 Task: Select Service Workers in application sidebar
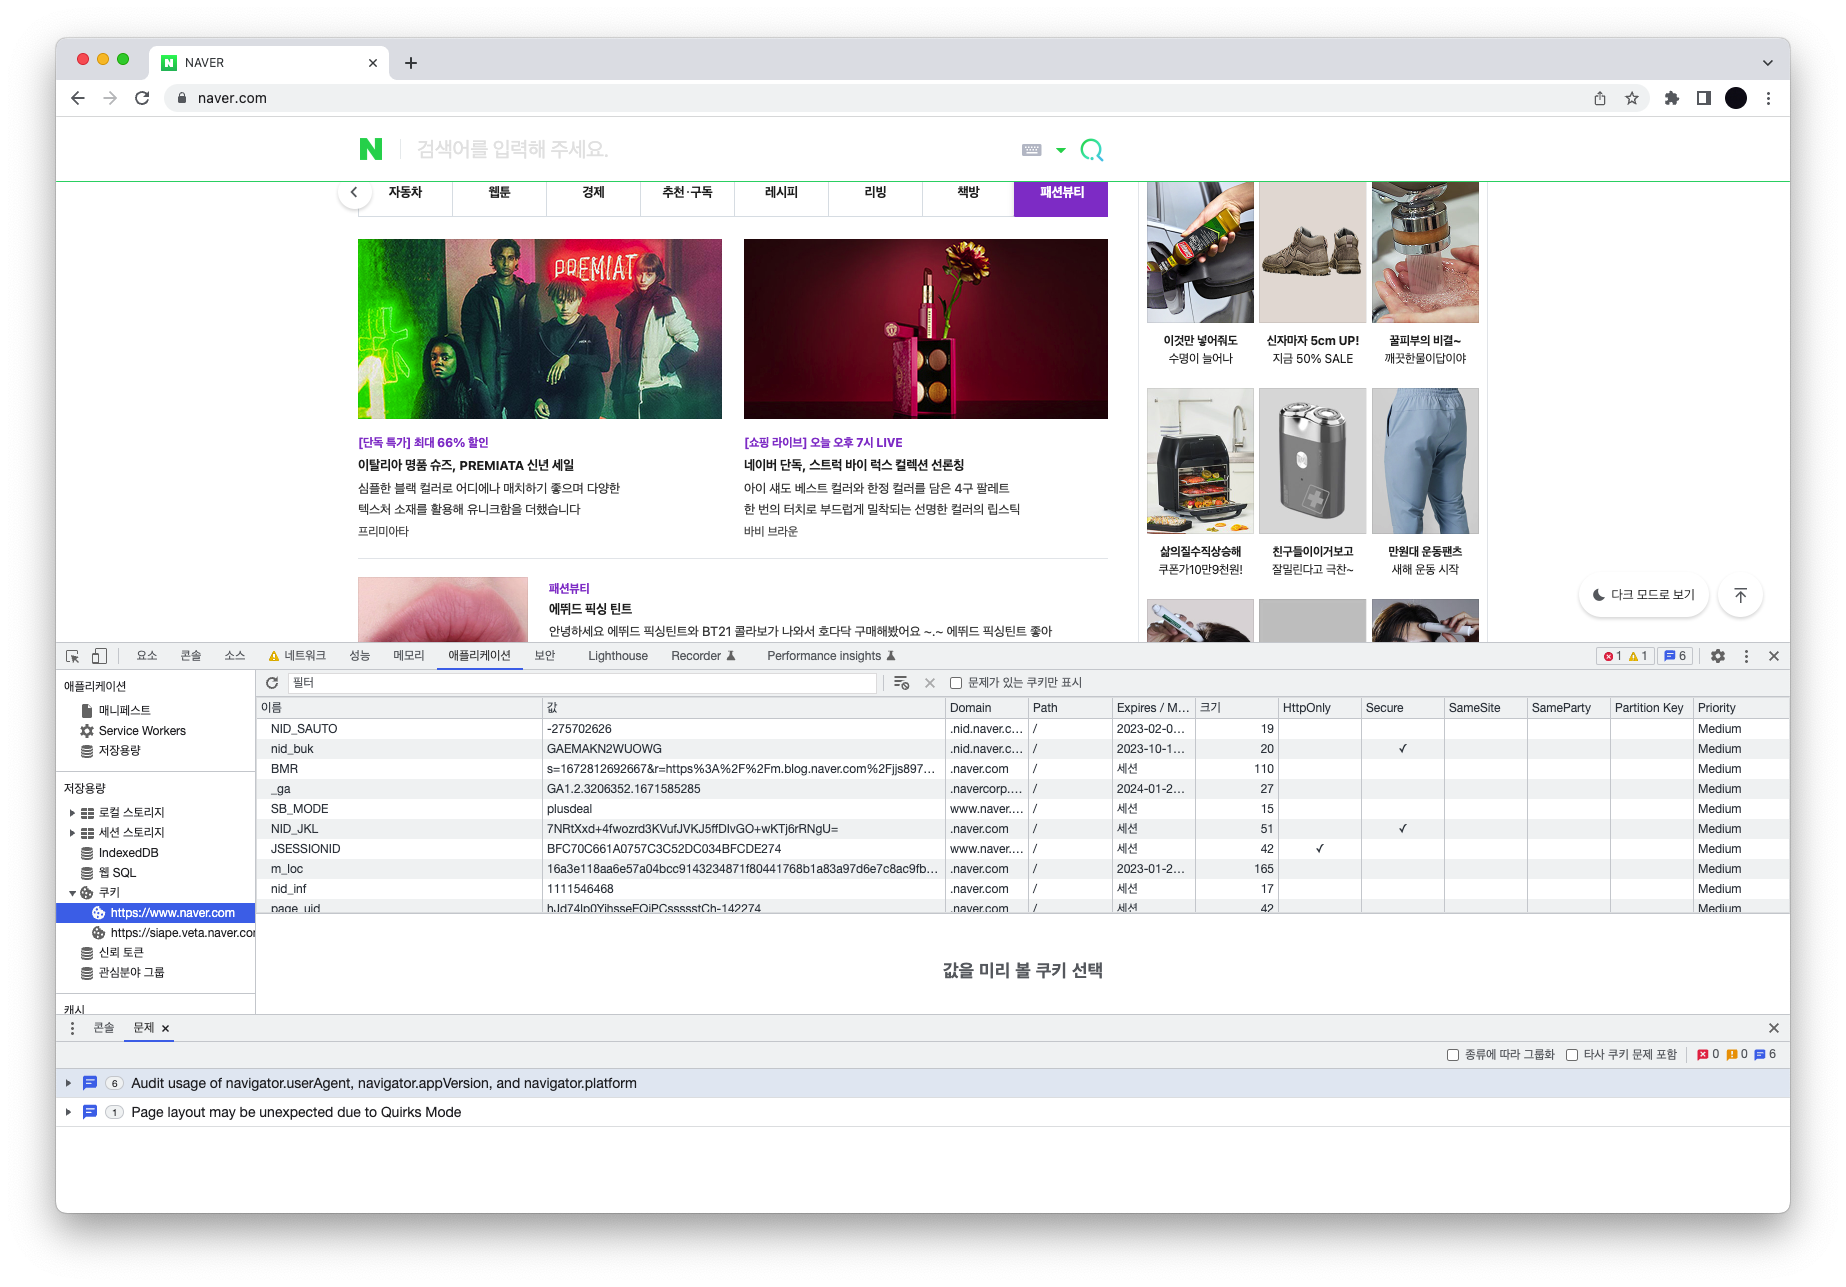tap(142, 731)
